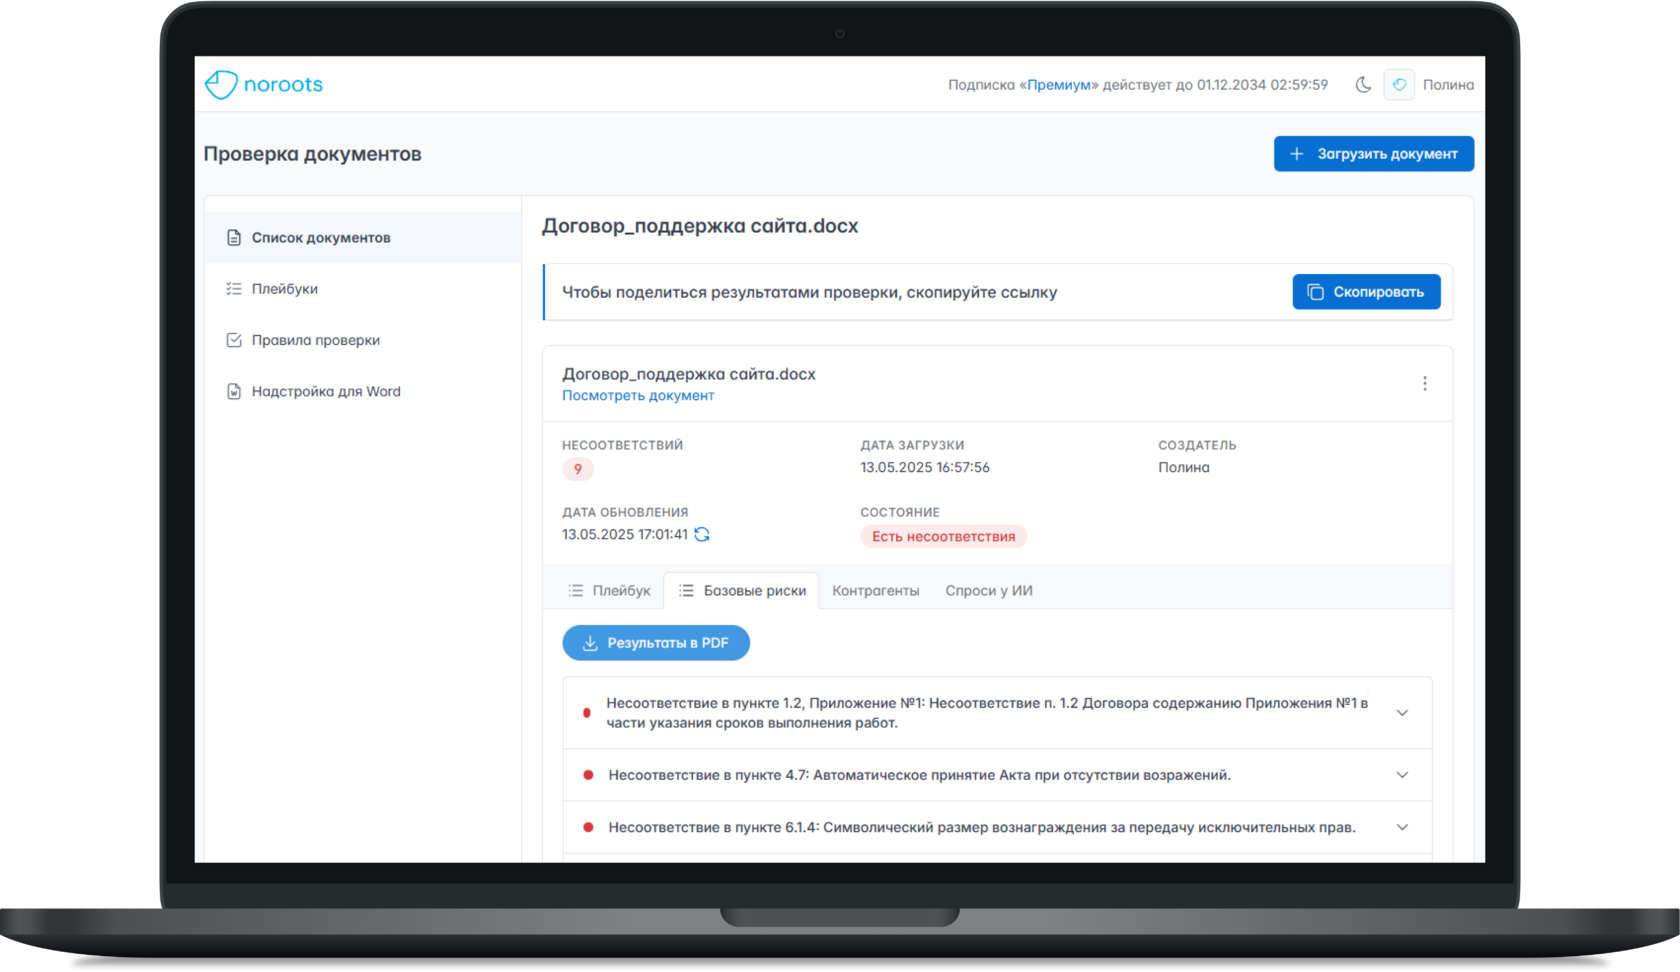Click inconsistency text about пункт 1.2

point(987,713)
